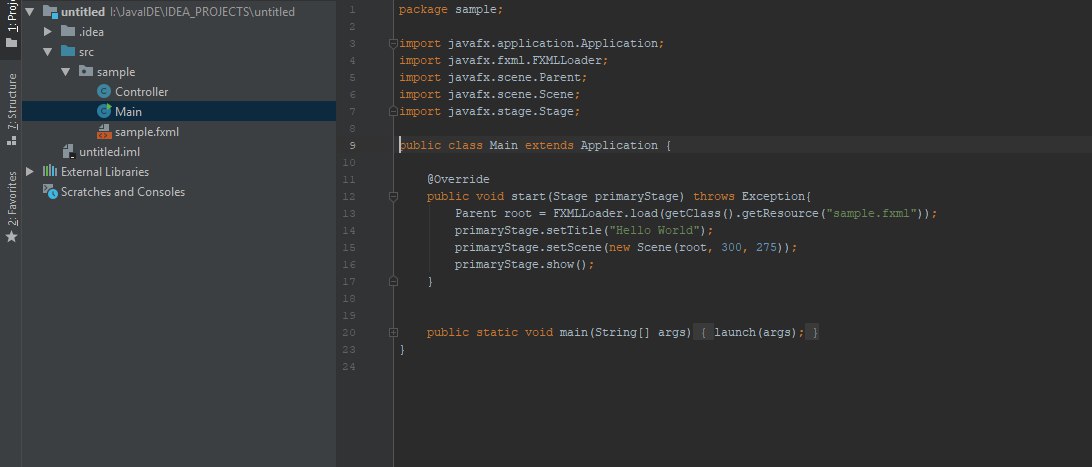Click the fold end marker at line 17

pos(393,281)
